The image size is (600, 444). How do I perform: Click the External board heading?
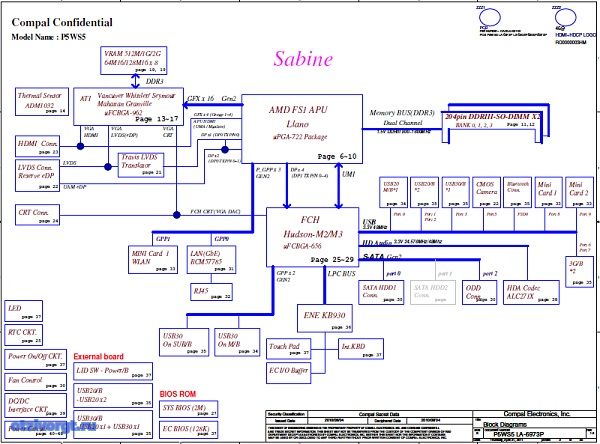[x=98, y=356]
